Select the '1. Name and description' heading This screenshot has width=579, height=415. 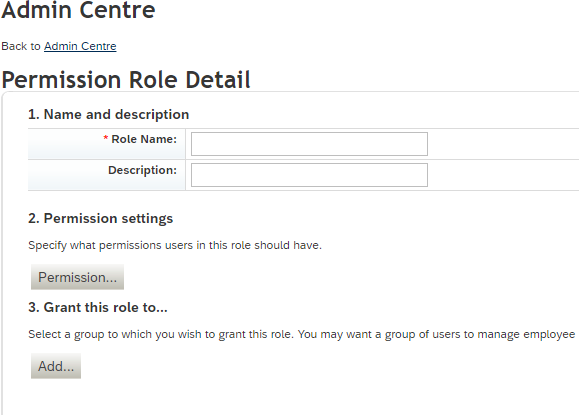coord(109,114)
